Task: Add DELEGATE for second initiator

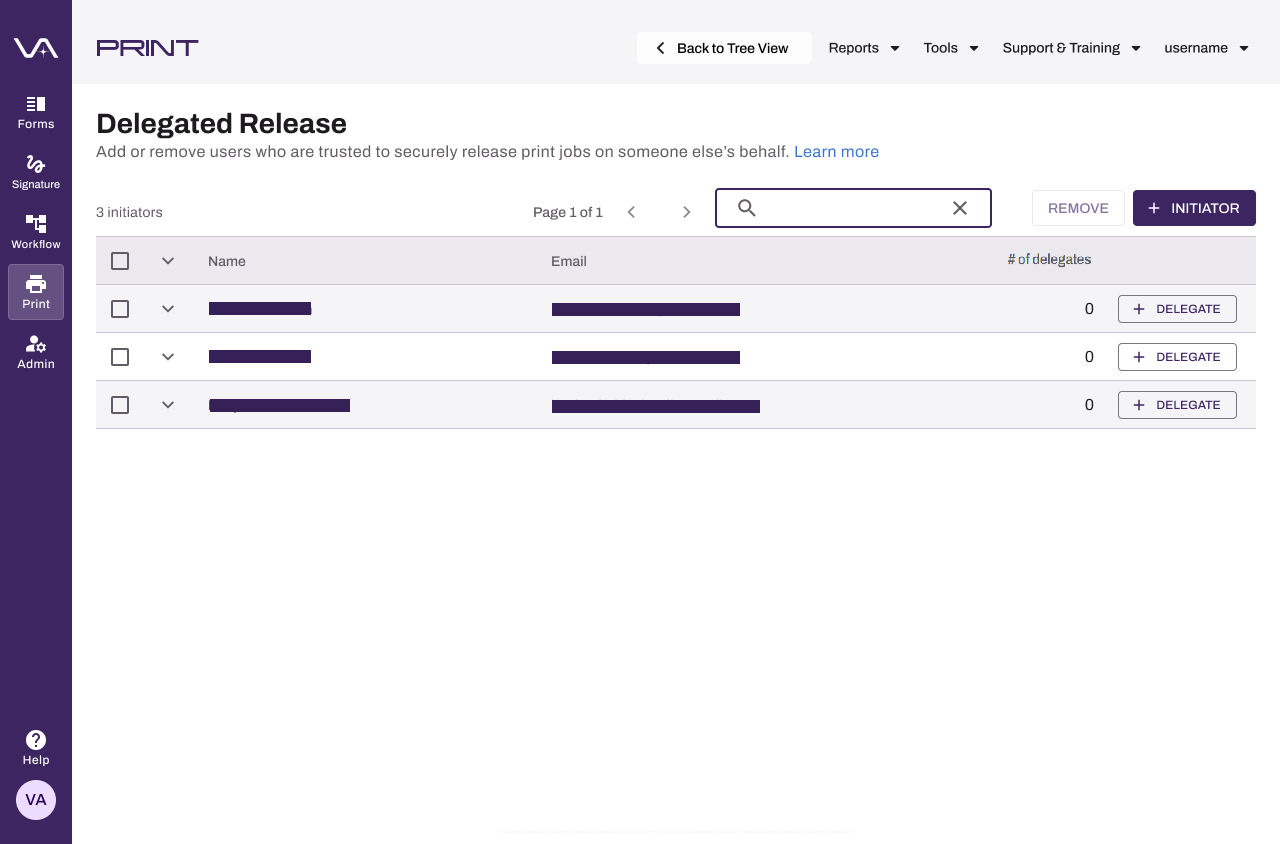Action: (1177, 357)
